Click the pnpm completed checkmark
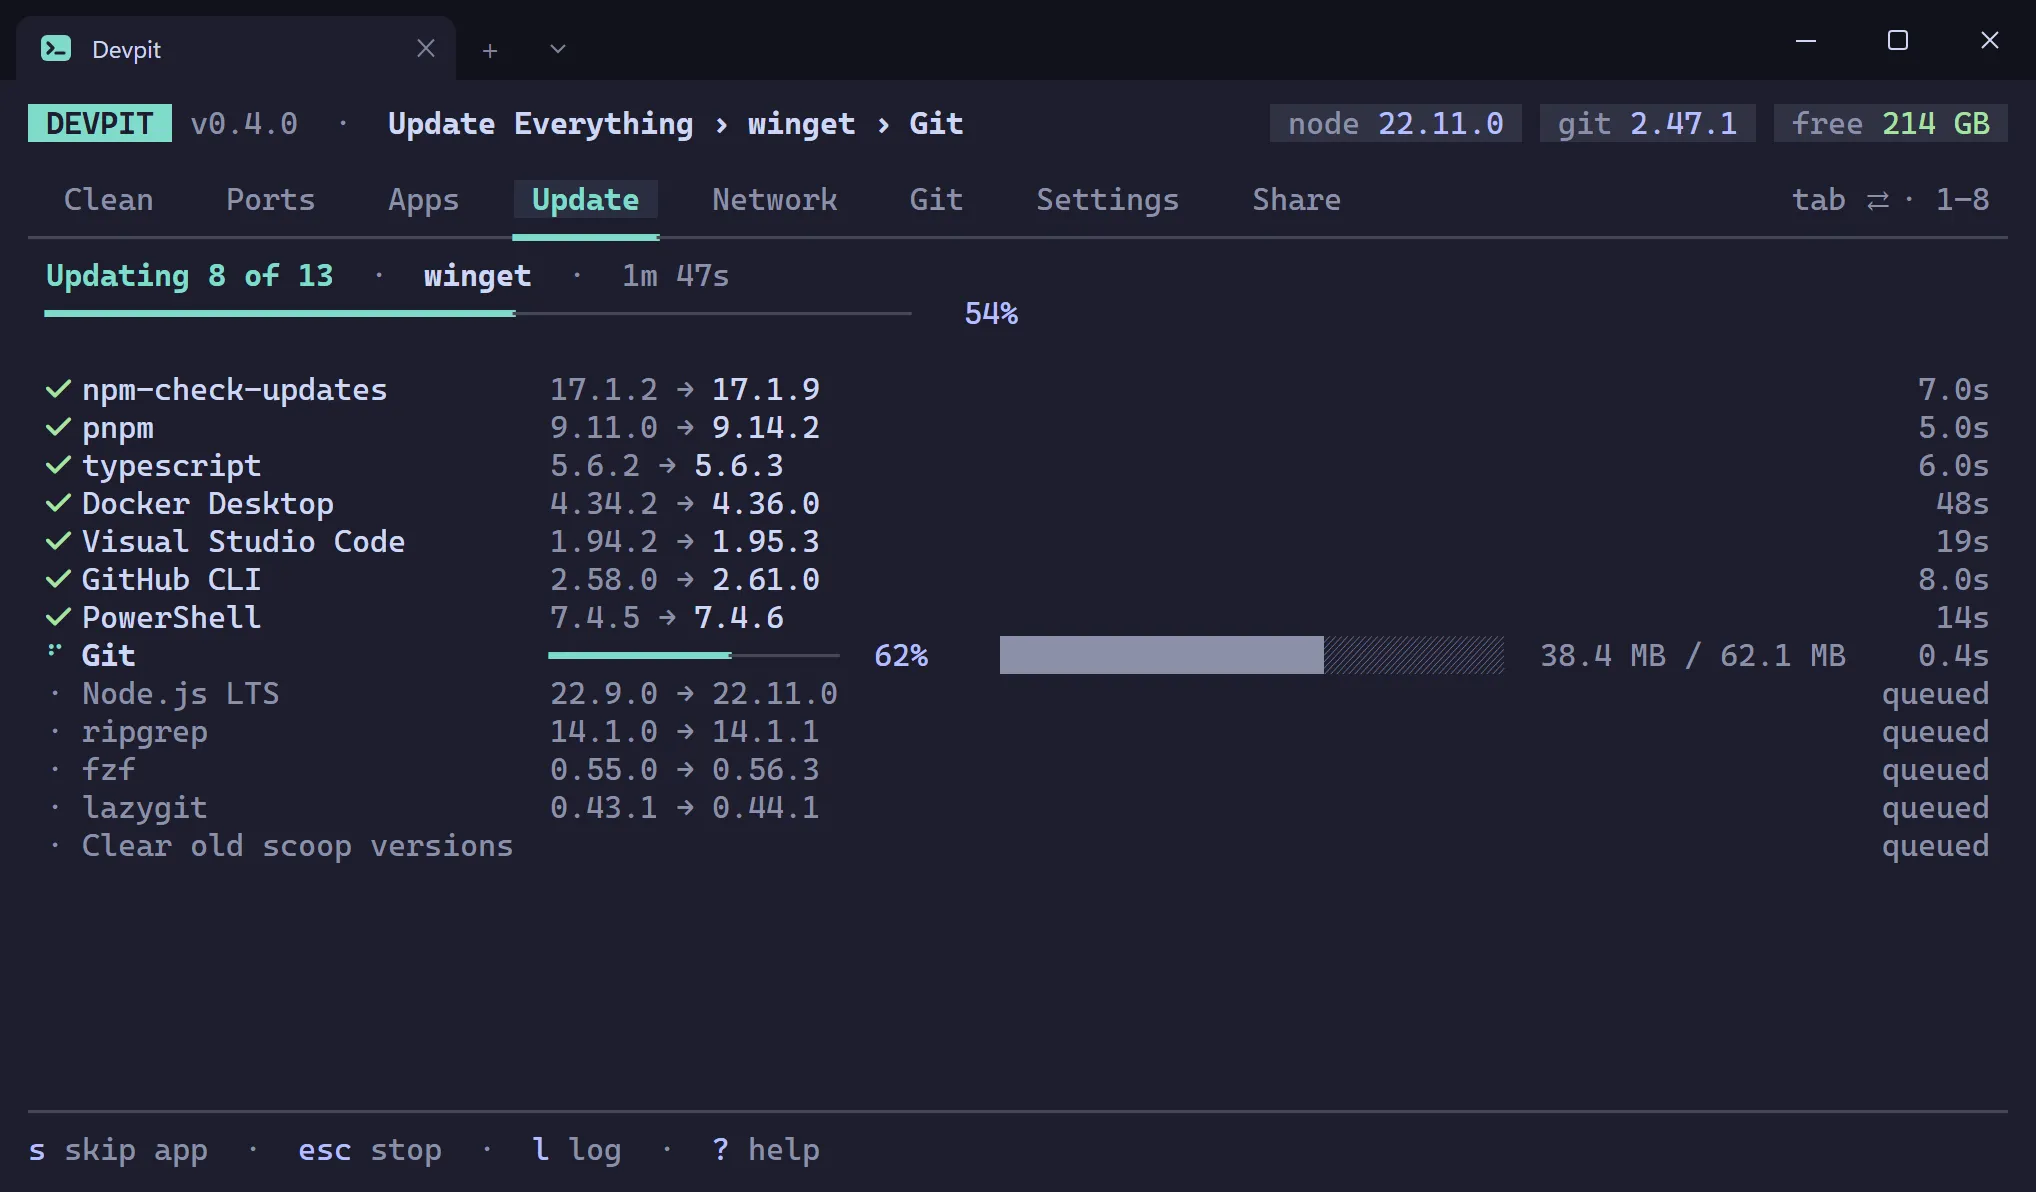 pyautogui.click(x=59, y=427)
